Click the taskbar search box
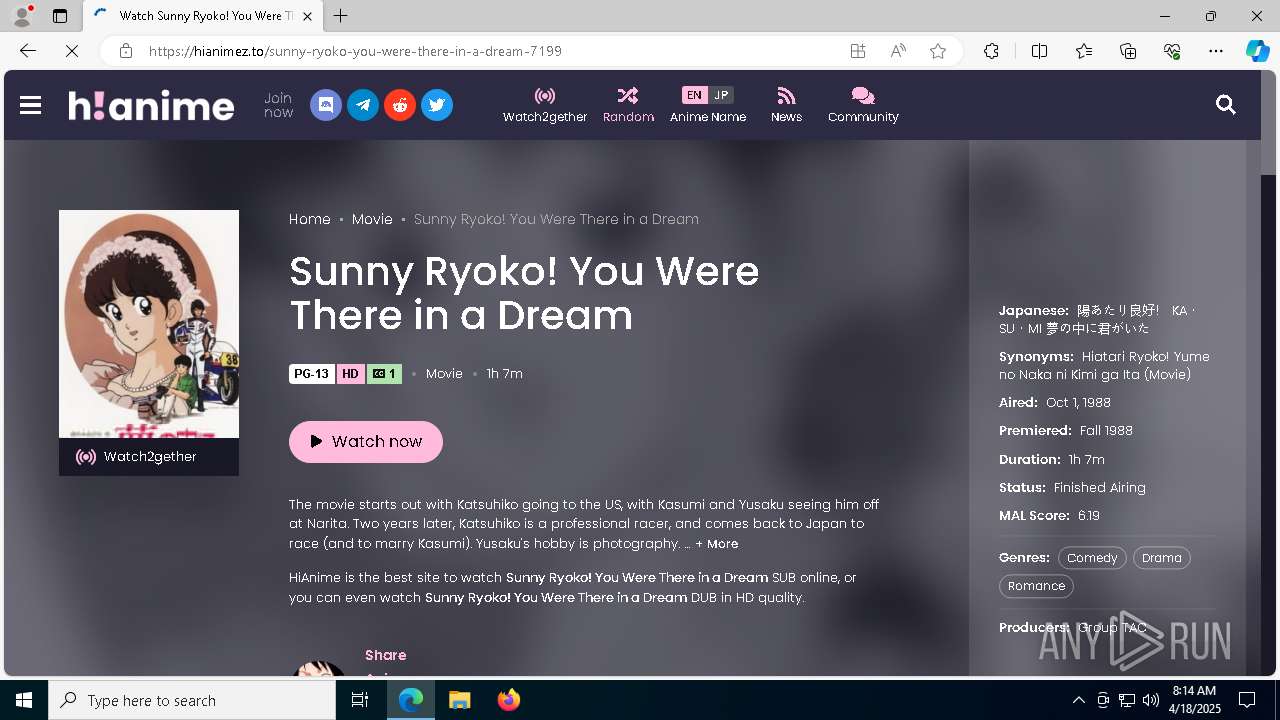 (192, 700)
